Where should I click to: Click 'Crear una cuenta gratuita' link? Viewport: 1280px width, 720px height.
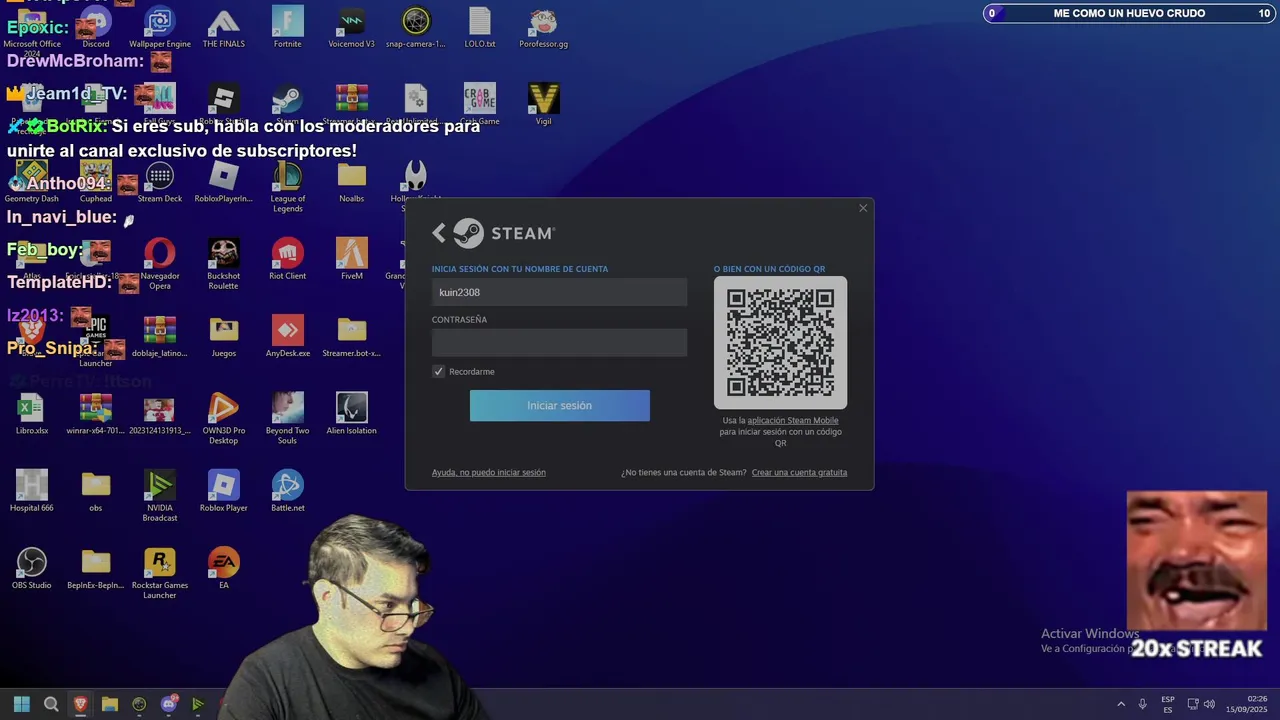[x=799, y=472]
